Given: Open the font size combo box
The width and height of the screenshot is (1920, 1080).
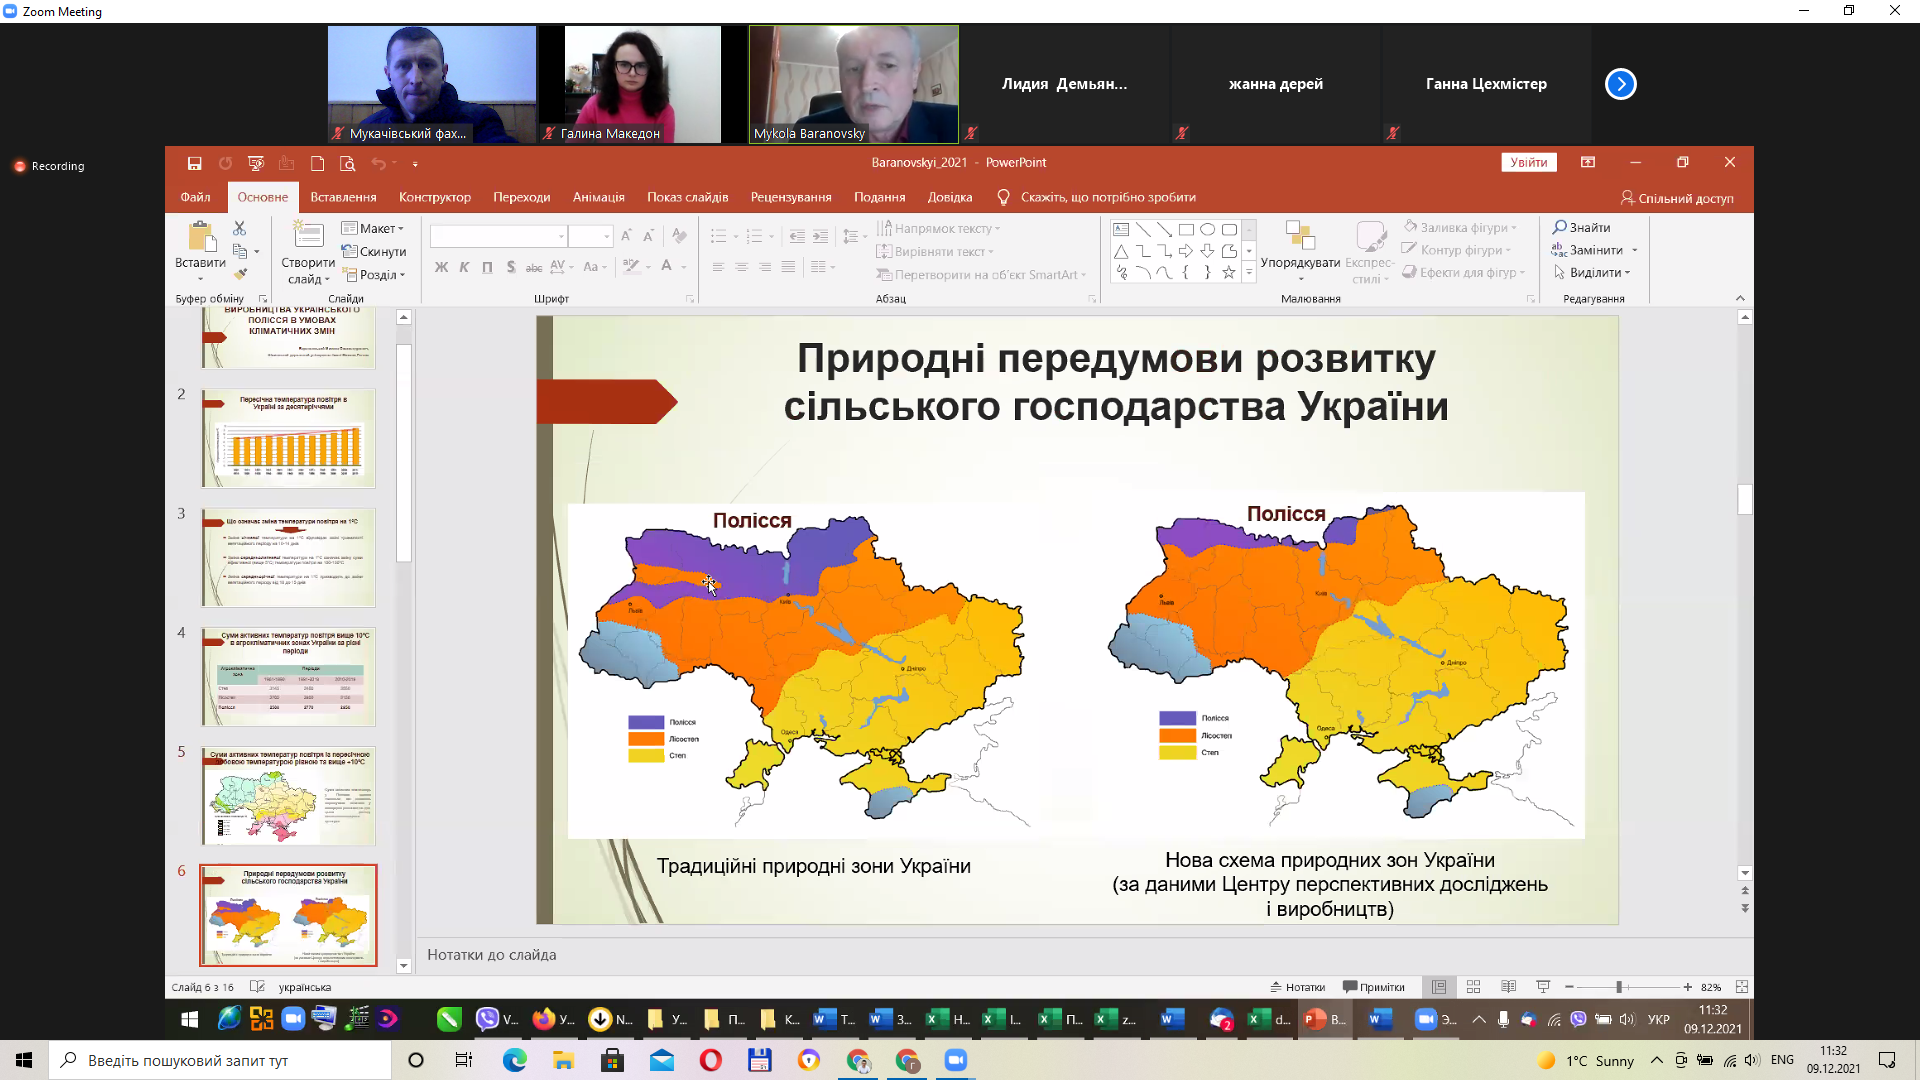Looking at the screenshot, I should pos(590,236).
